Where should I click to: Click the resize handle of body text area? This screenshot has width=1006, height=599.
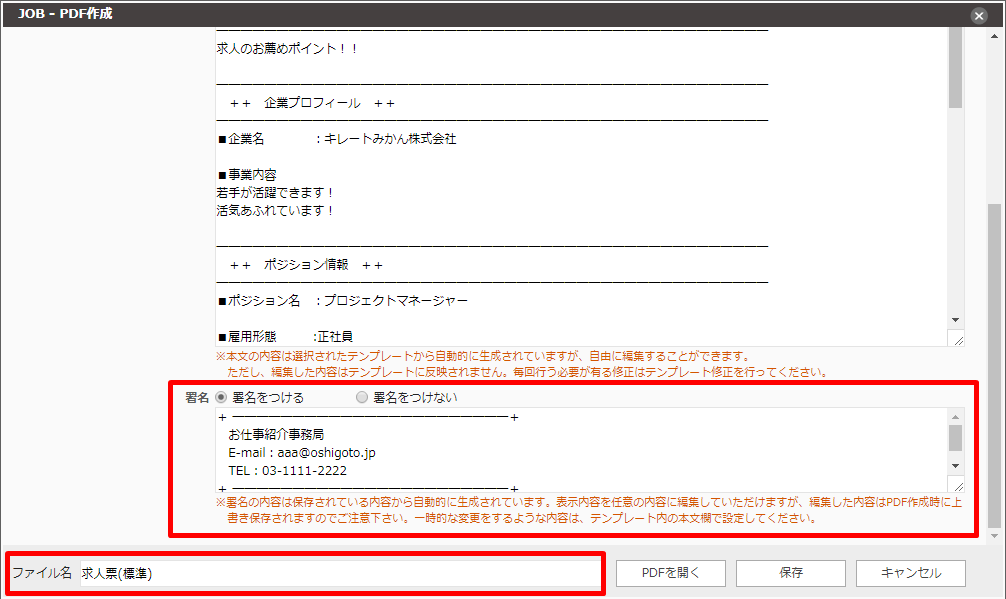click(958, 340)
